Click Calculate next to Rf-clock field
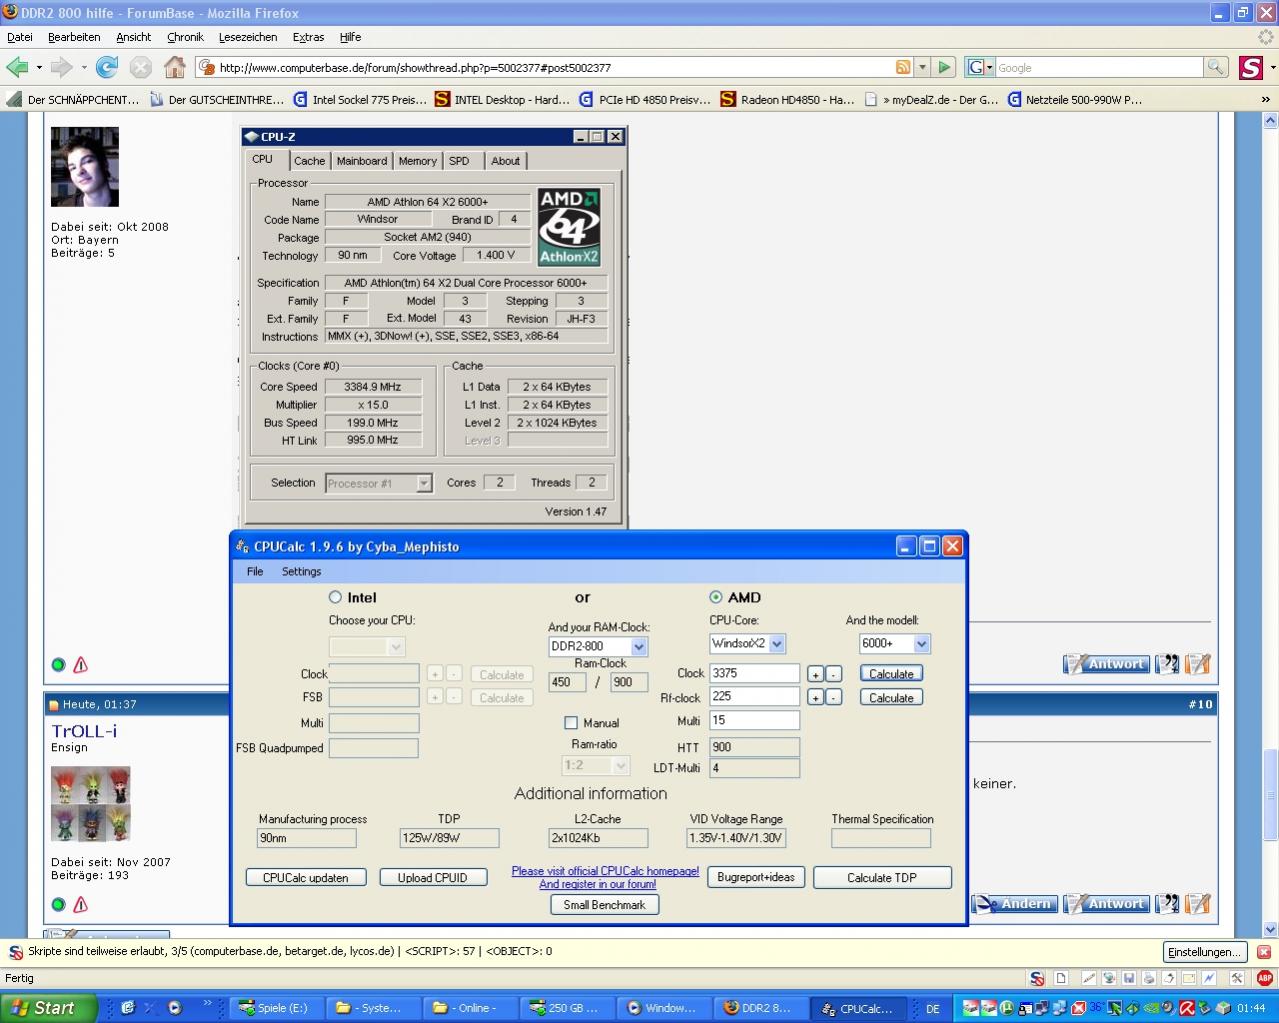The image size is (1279, 1023). (891, 698)
